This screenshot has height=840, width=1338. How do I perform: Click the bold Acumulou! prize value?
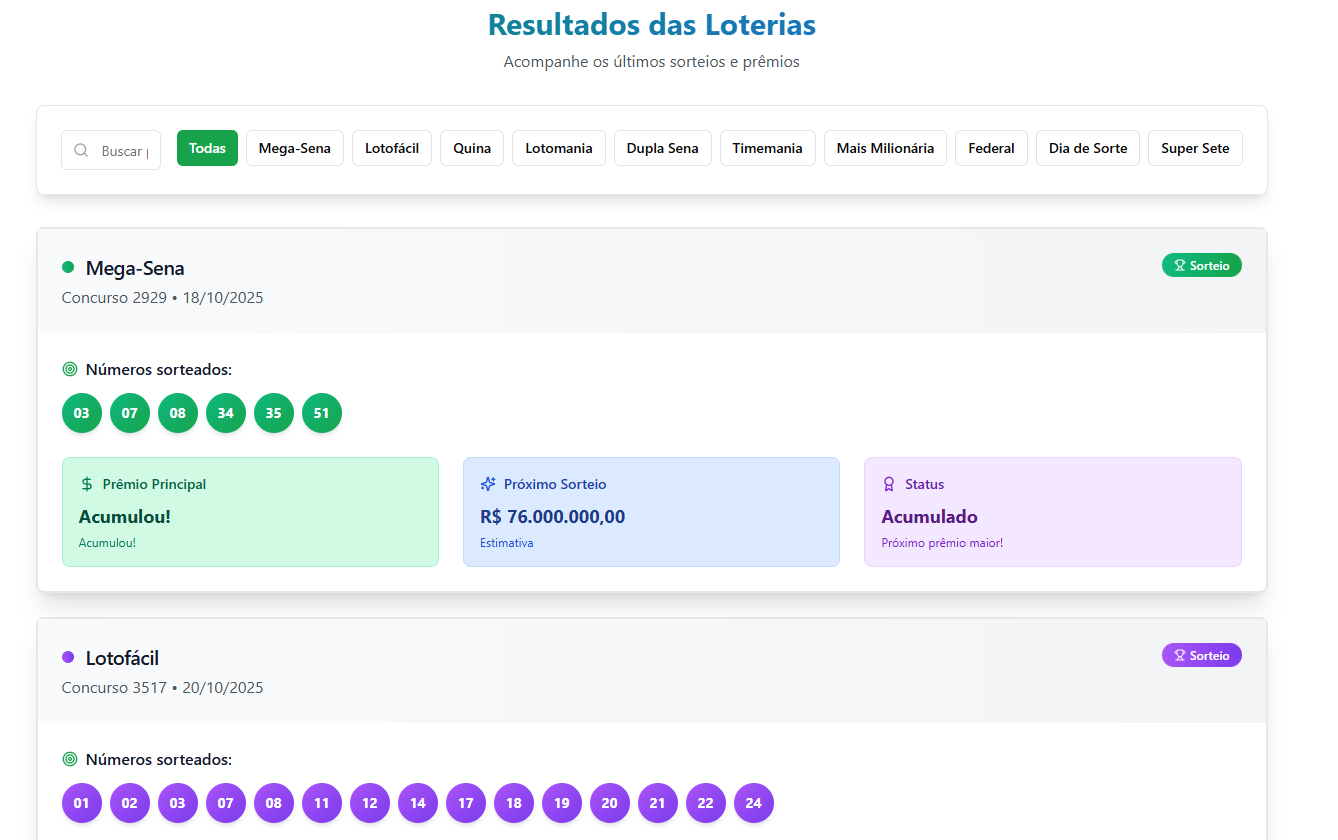click(125, 517)
